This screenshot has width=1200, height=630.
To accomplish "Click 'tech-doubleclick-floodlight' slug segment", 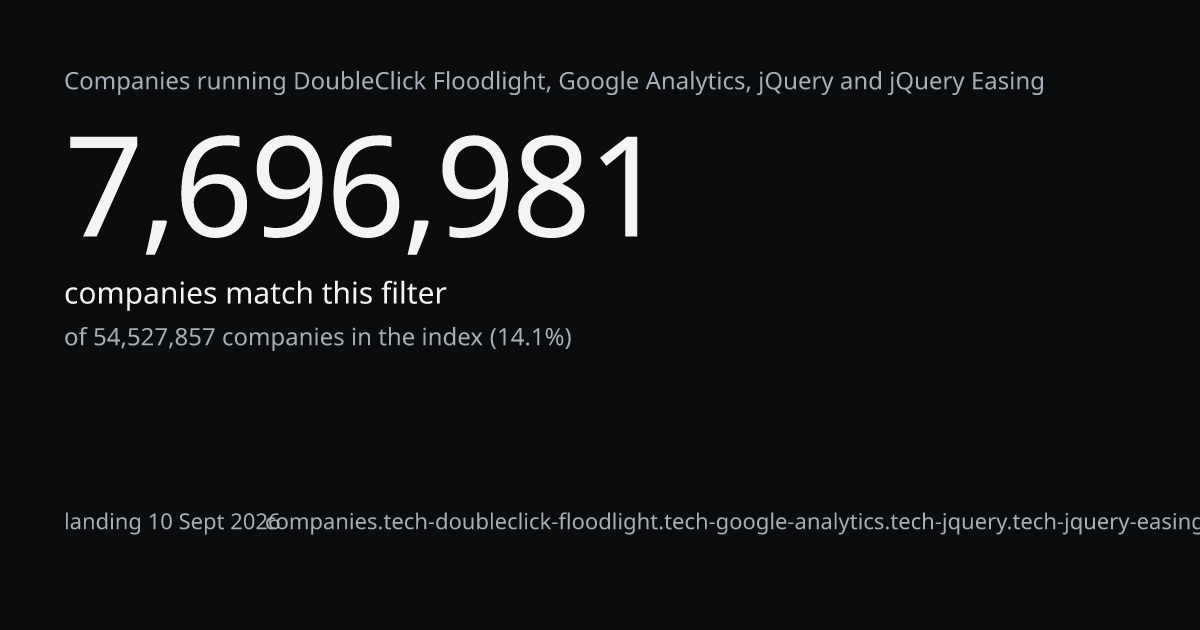I will coord(523,522).
